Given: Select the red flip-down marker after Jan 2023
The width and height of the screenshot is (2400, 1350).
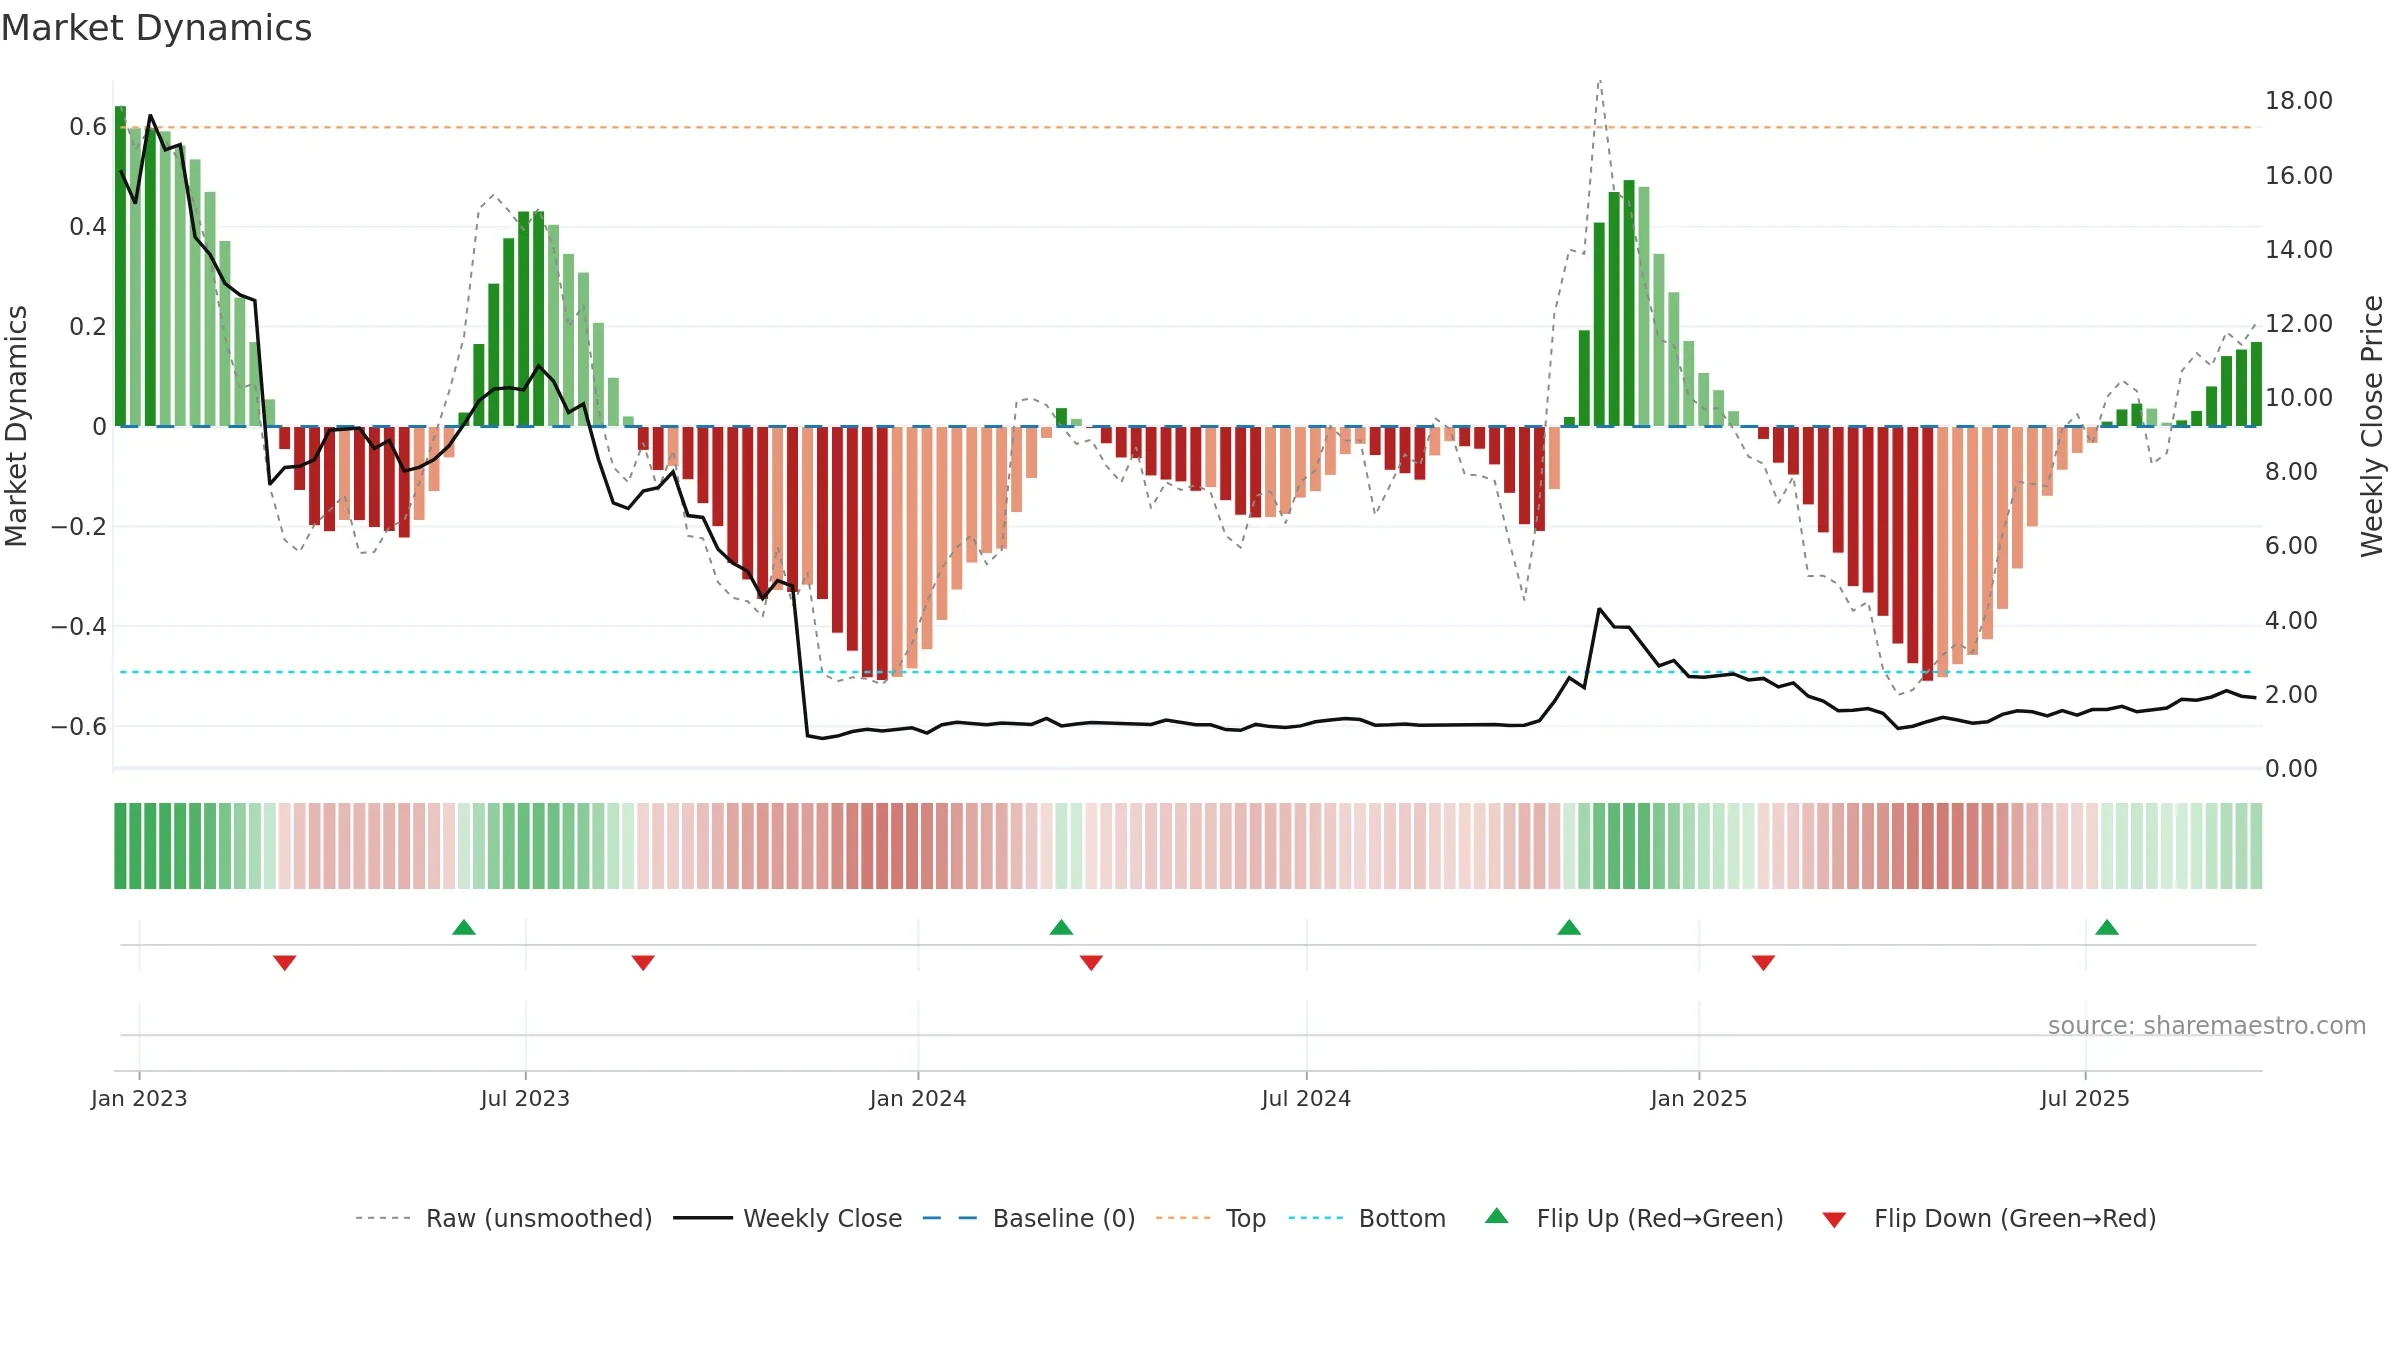Looking at the screenshot, I should click(284, 963).
